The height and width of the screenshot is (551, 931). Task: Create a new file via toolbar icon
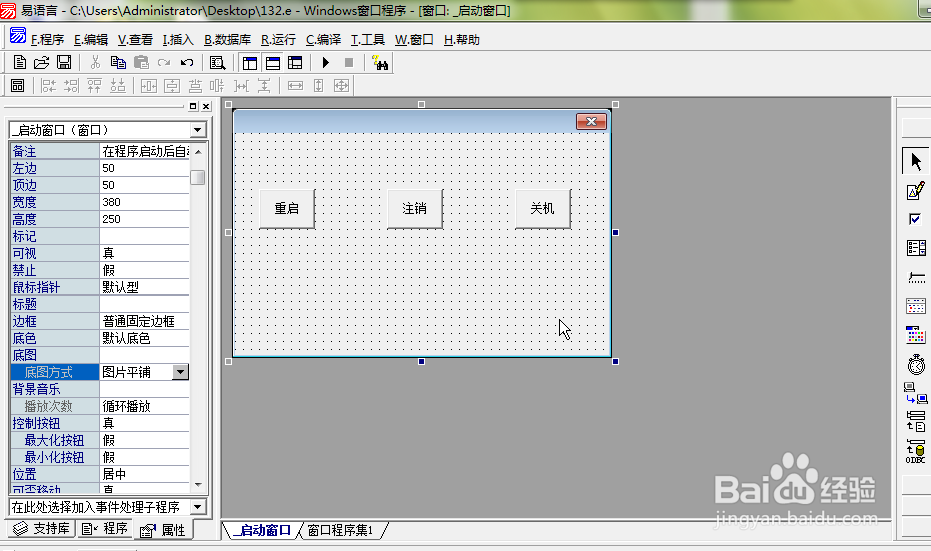point(20,62)
